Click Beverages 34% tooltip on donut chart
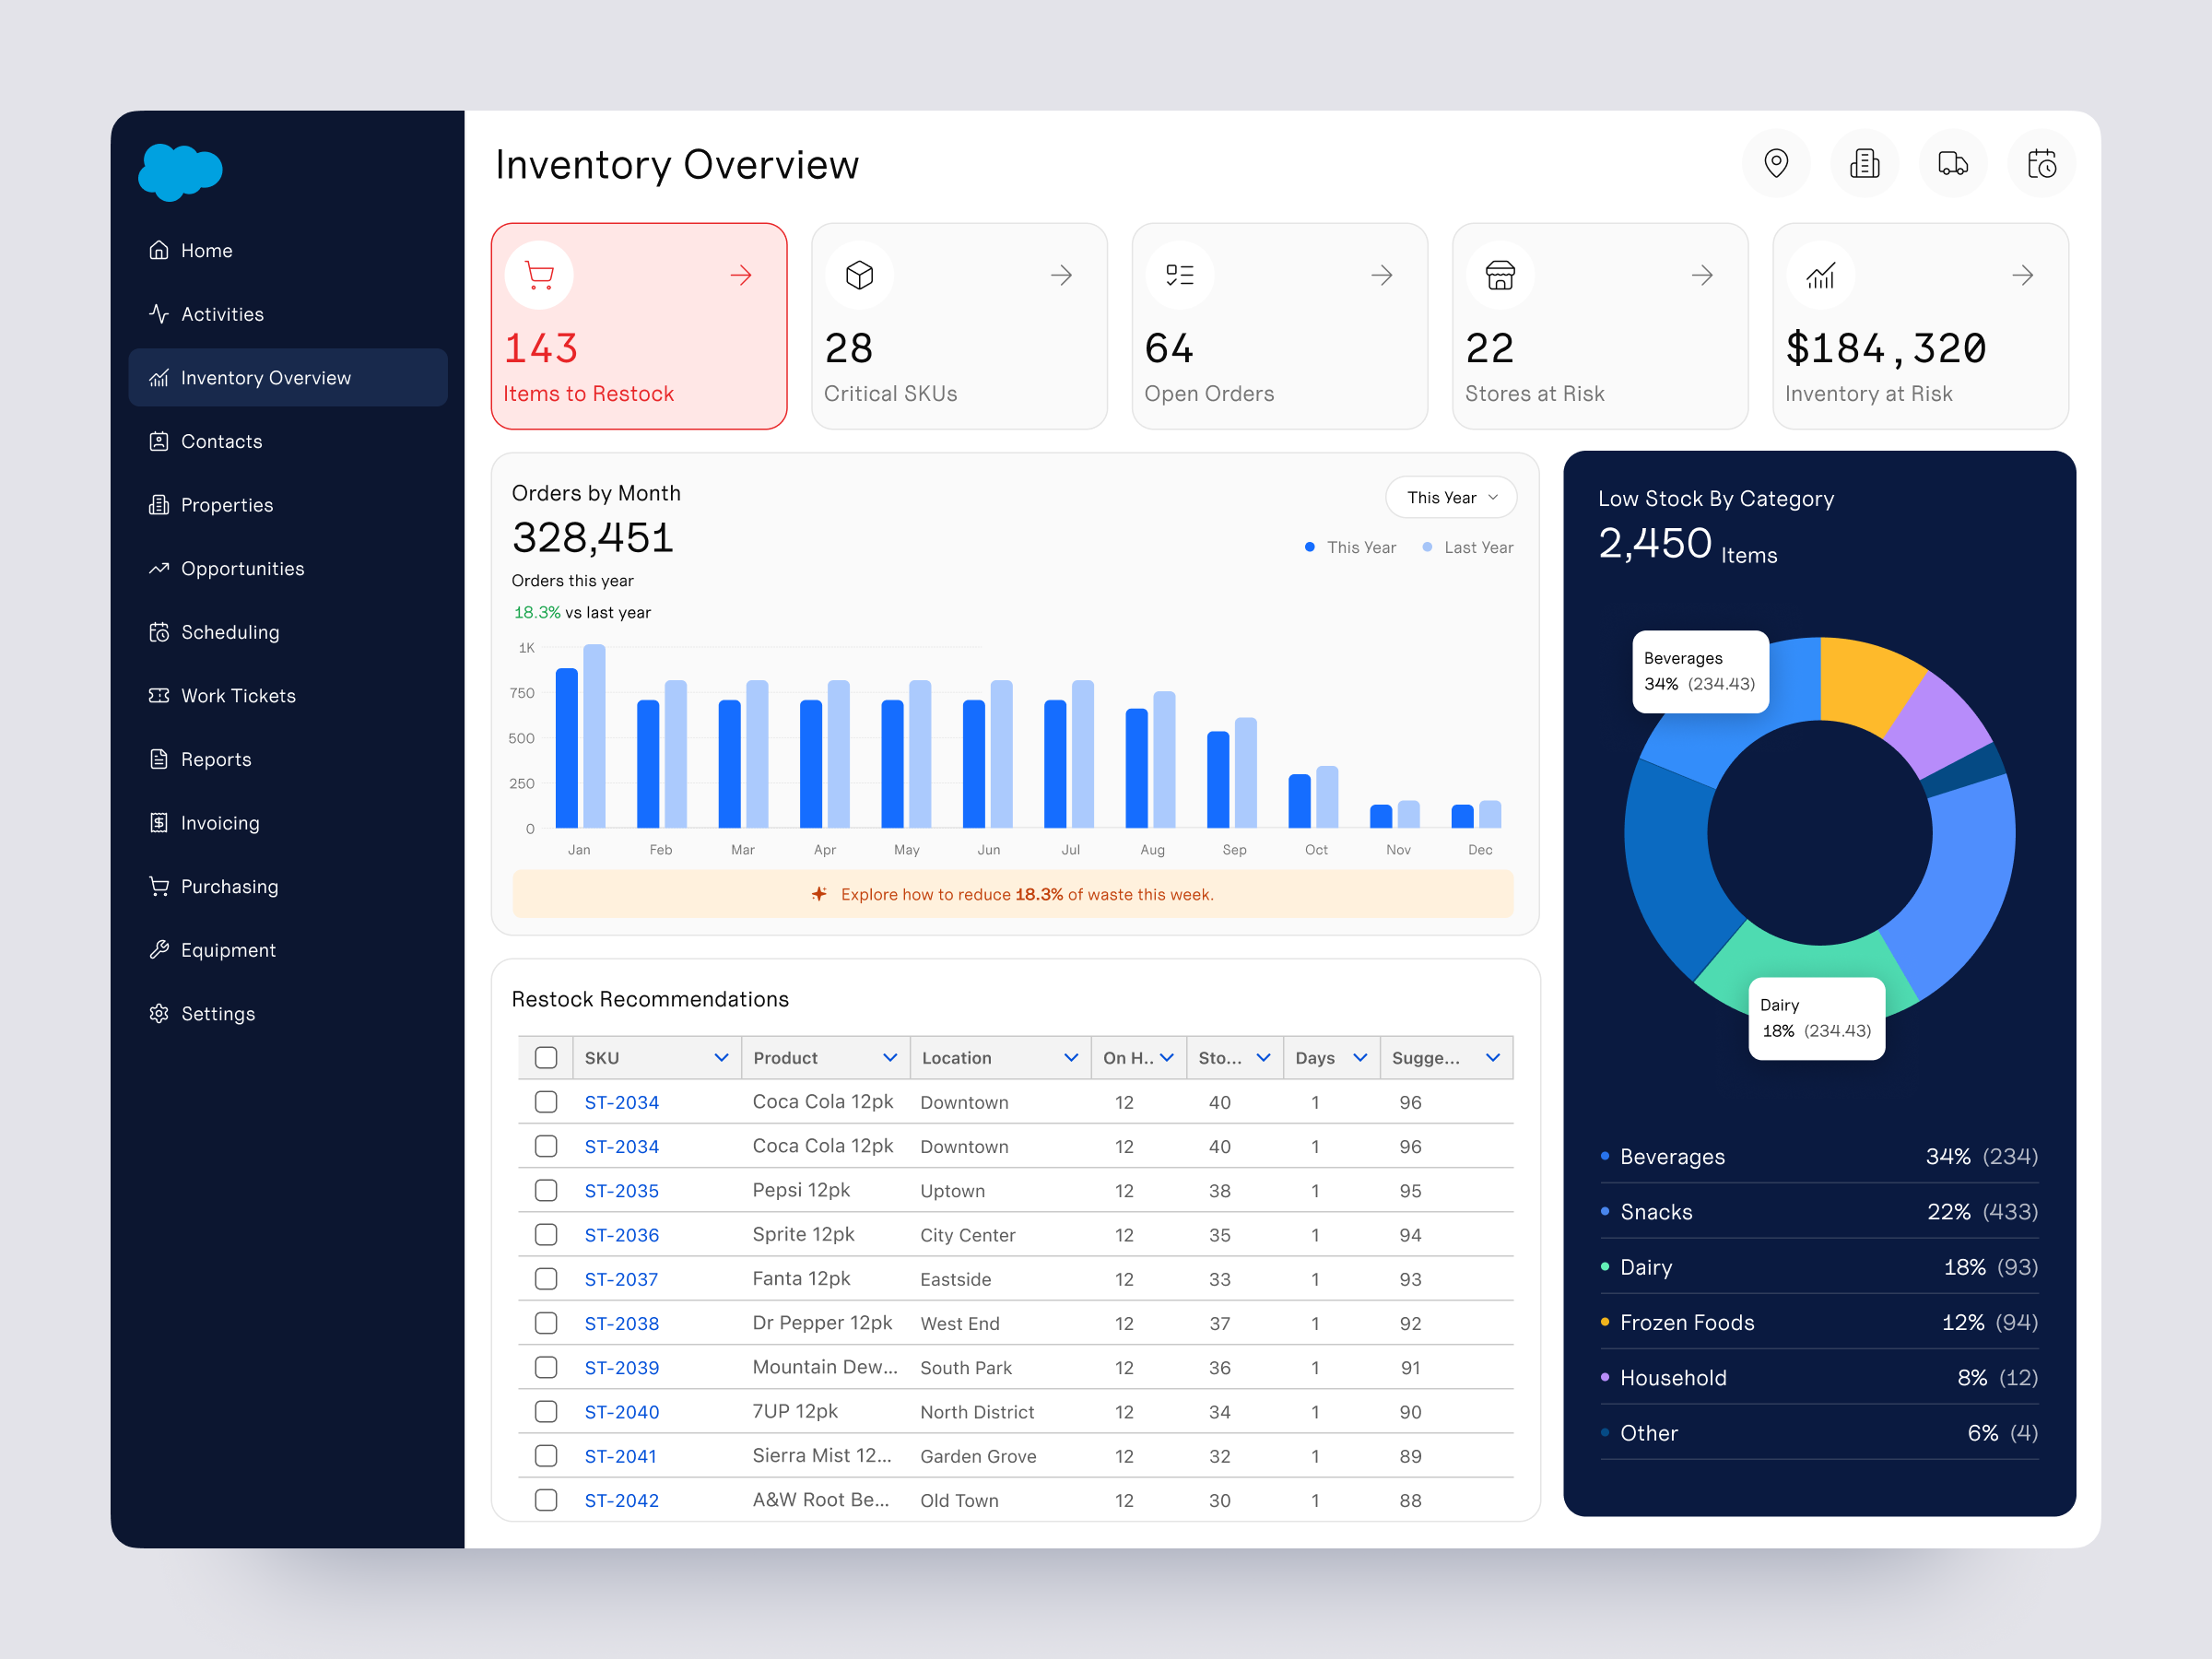Screen dimensions: 2212x1659 1700,672
